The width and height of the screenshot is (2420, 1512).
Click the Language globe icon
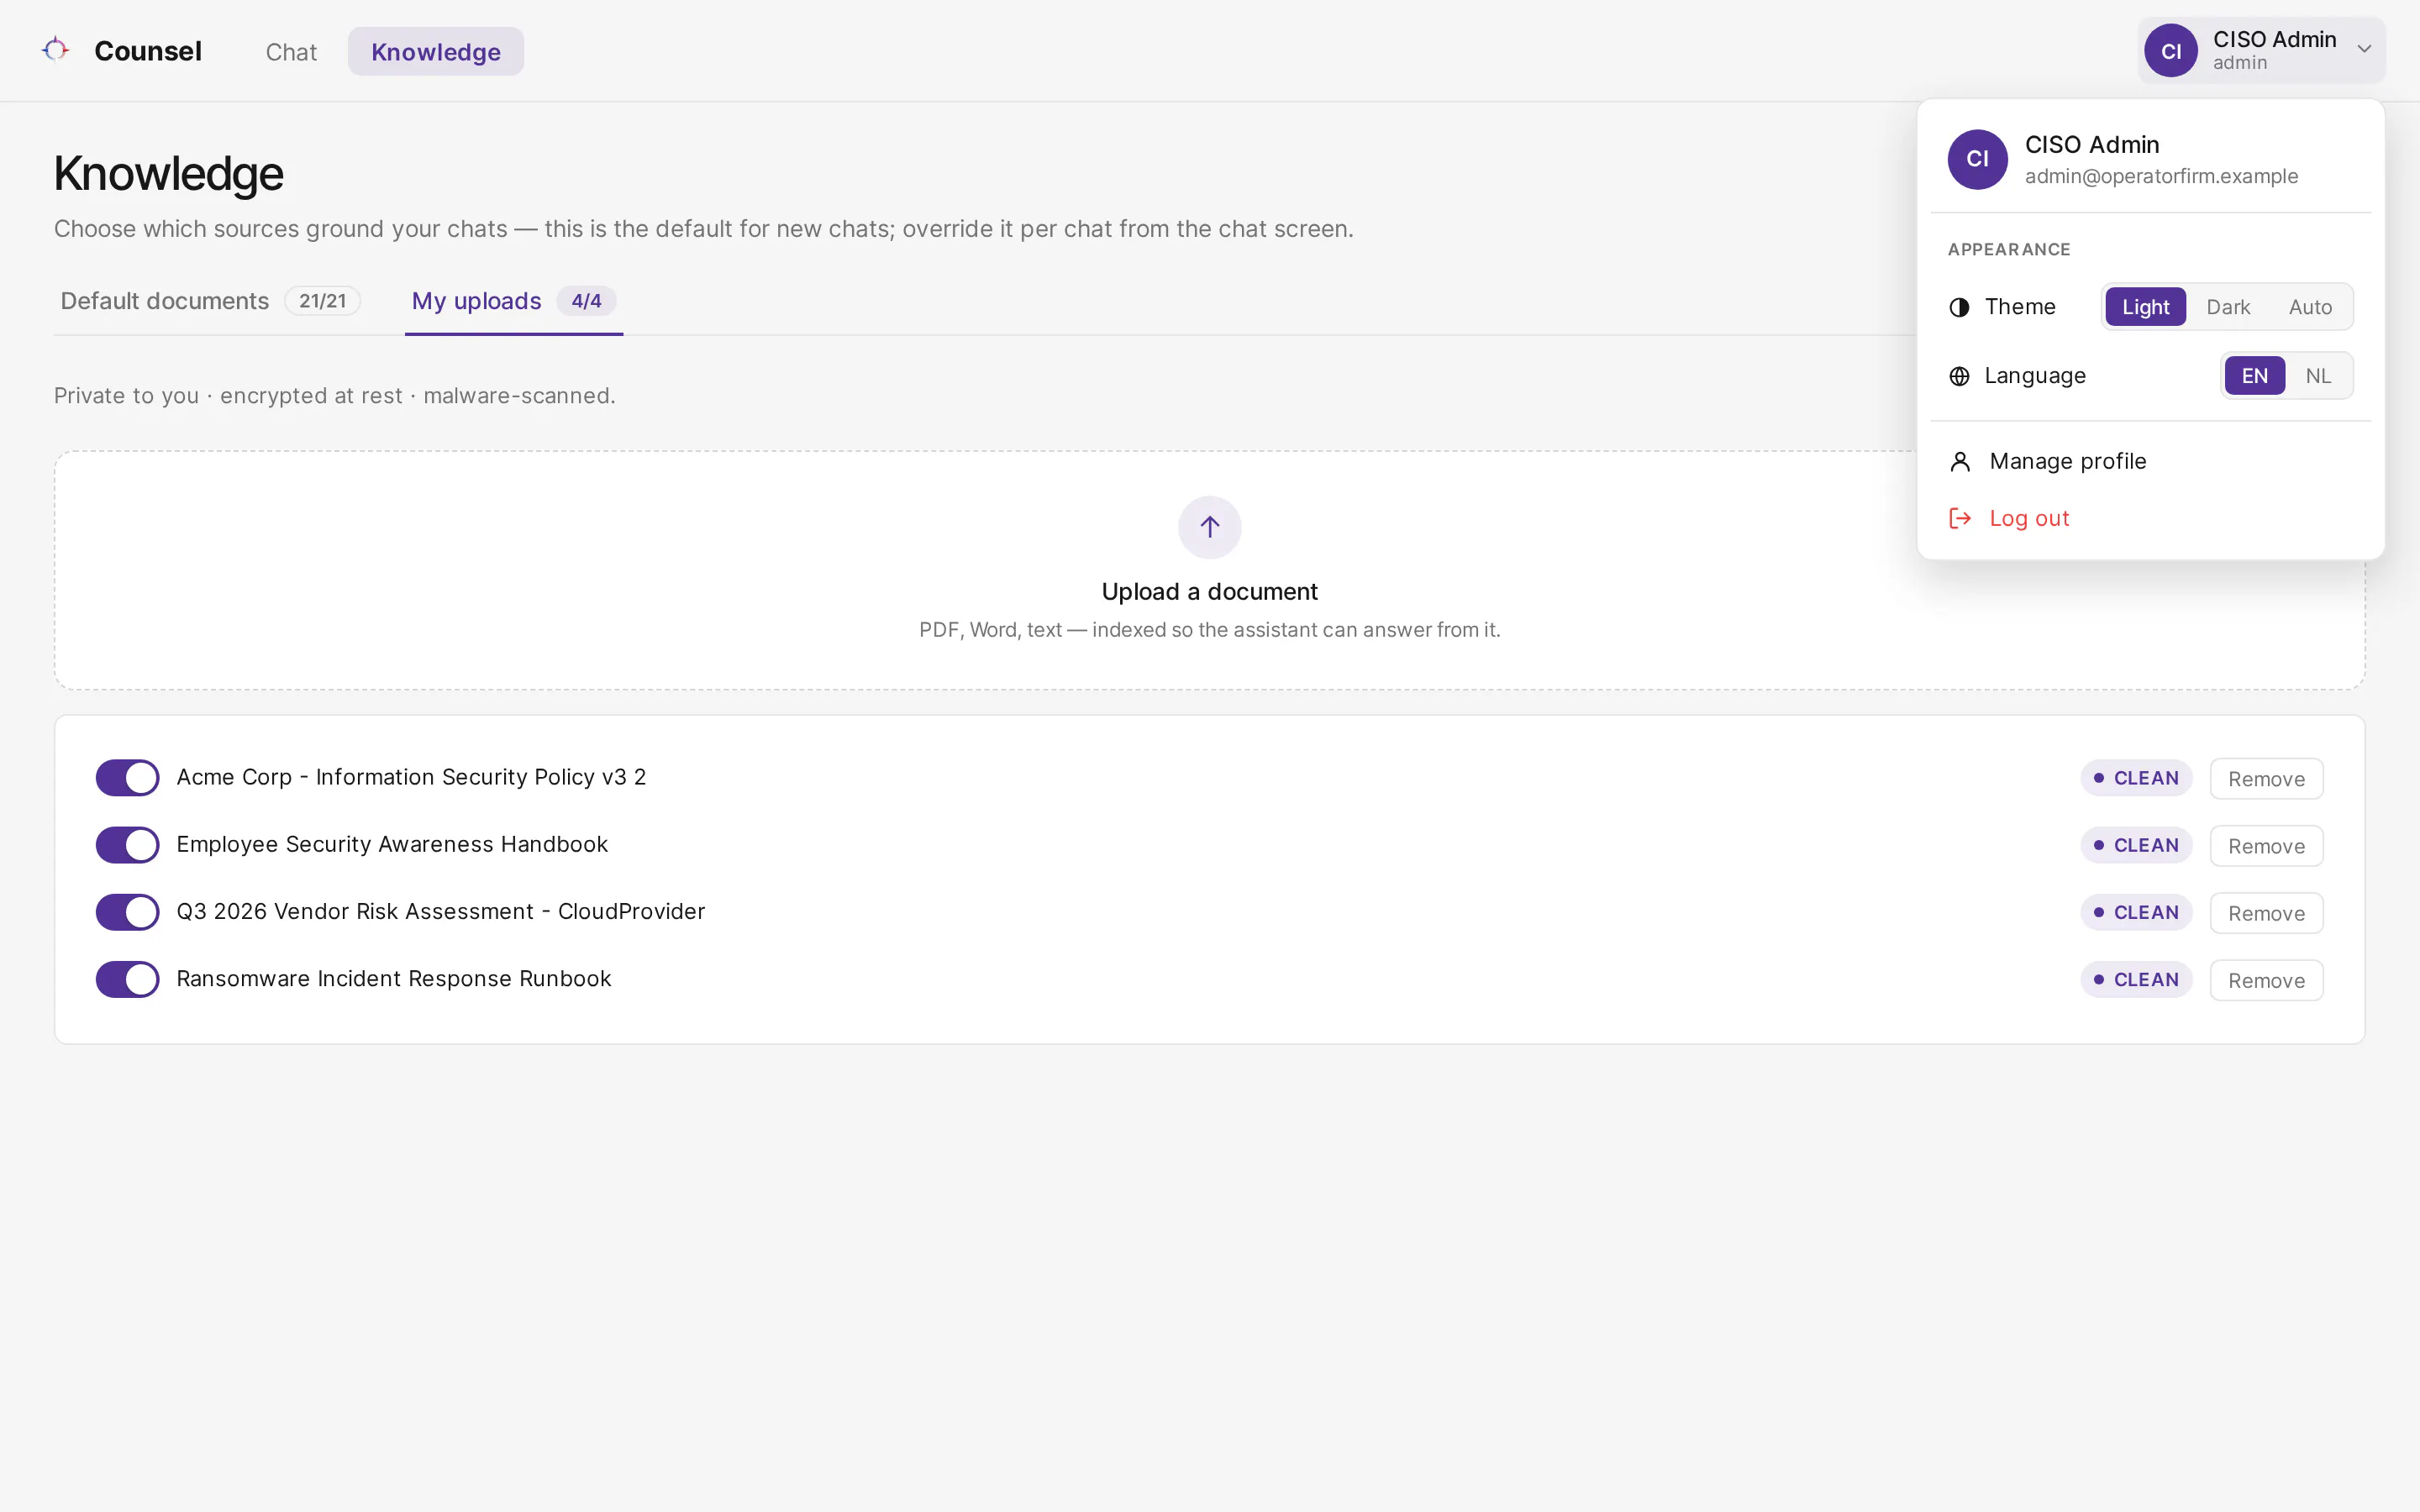1959,376
